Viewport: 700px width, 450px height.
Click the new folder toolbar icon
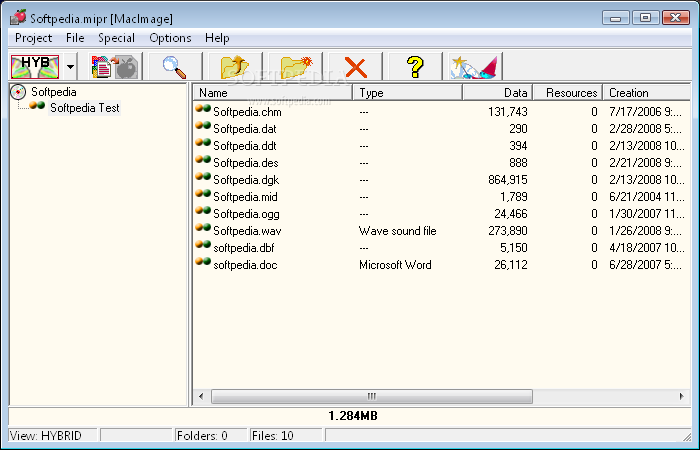[x=296, y=67]
